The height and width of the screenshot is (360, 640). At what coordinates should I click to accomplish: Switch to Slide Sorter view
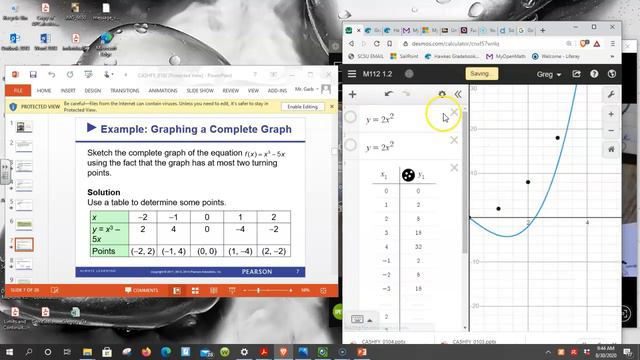195,290
